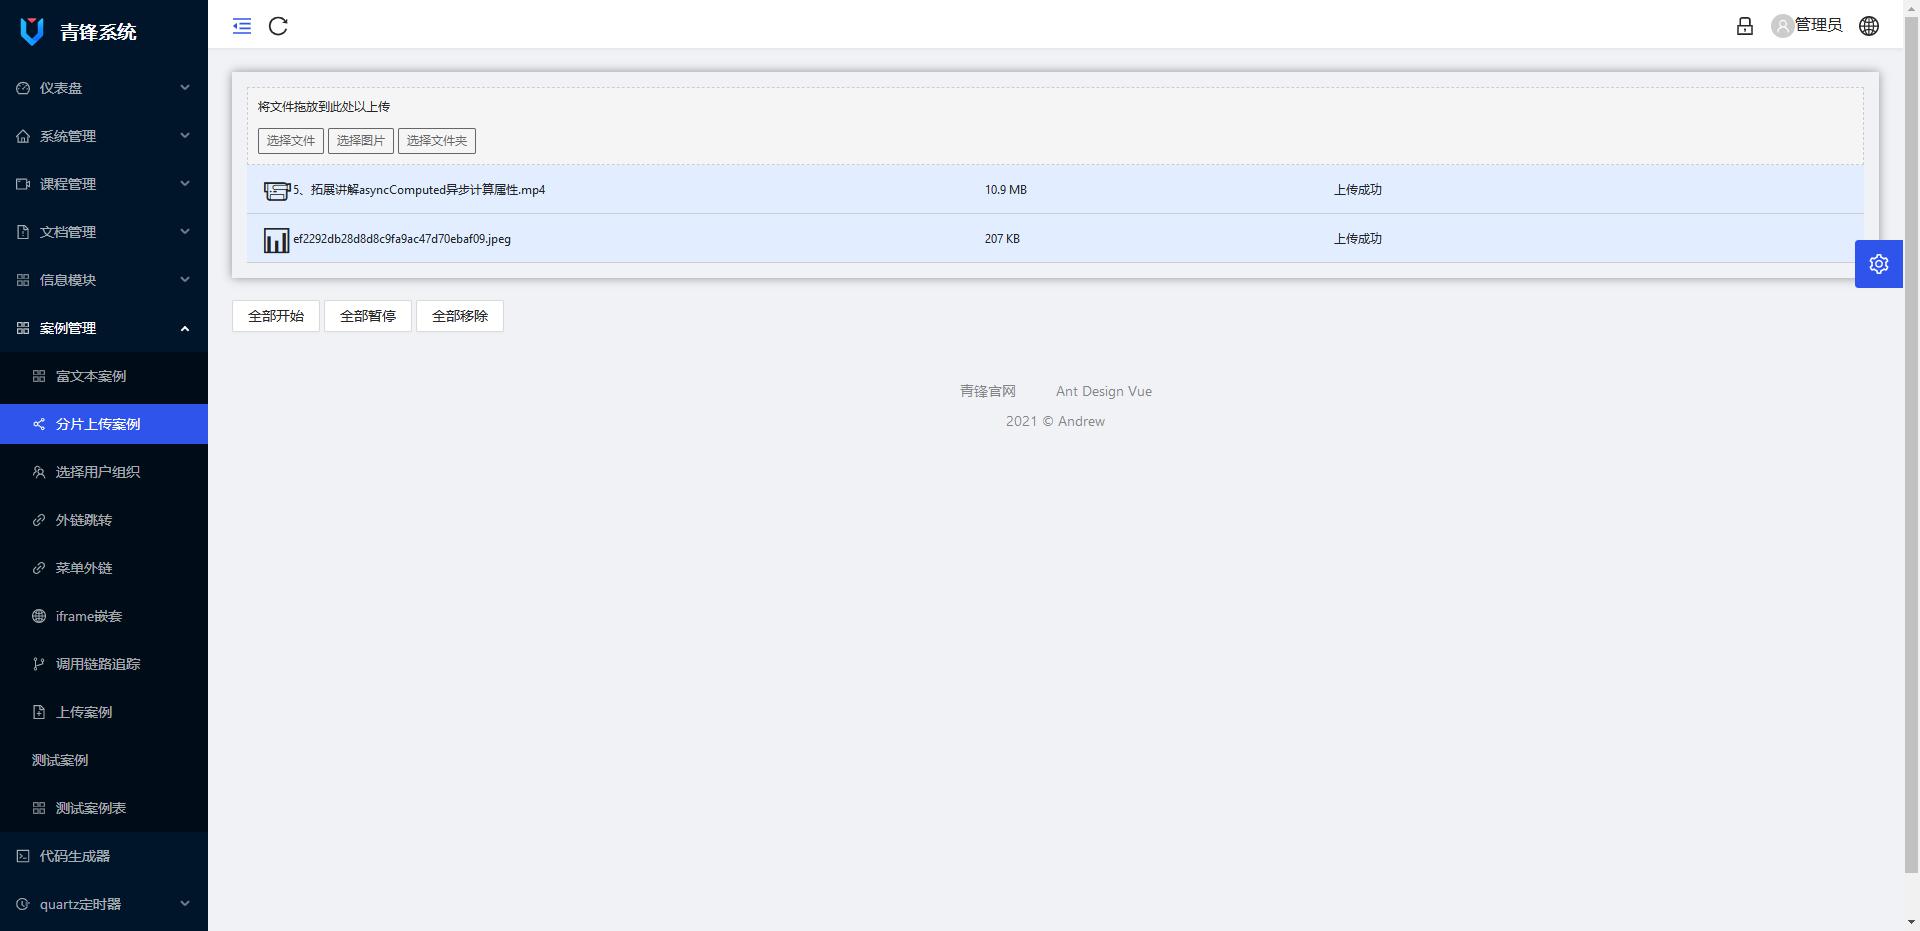This screenshot has height=931, width=1920.
Task: Click the 全部移除 button
Action: pyautogui.click(x=460, y=316)
